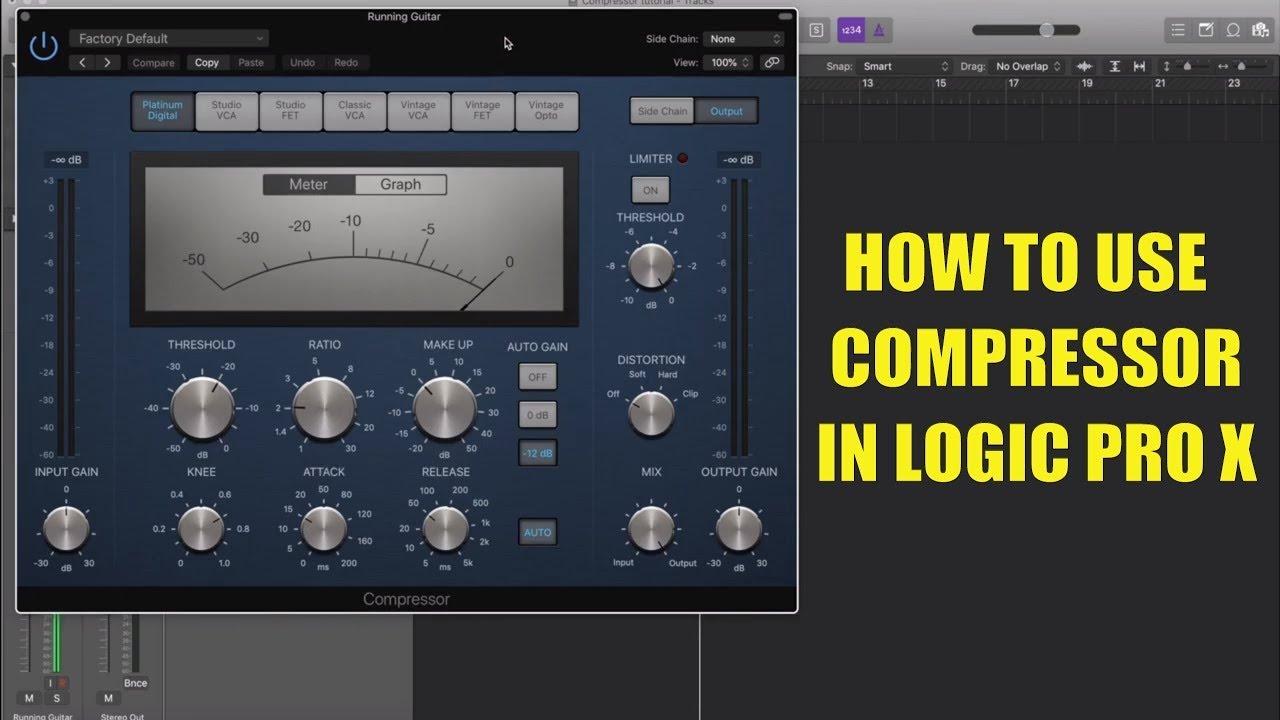Click the vertical zoom slider

coord(1187,66)
